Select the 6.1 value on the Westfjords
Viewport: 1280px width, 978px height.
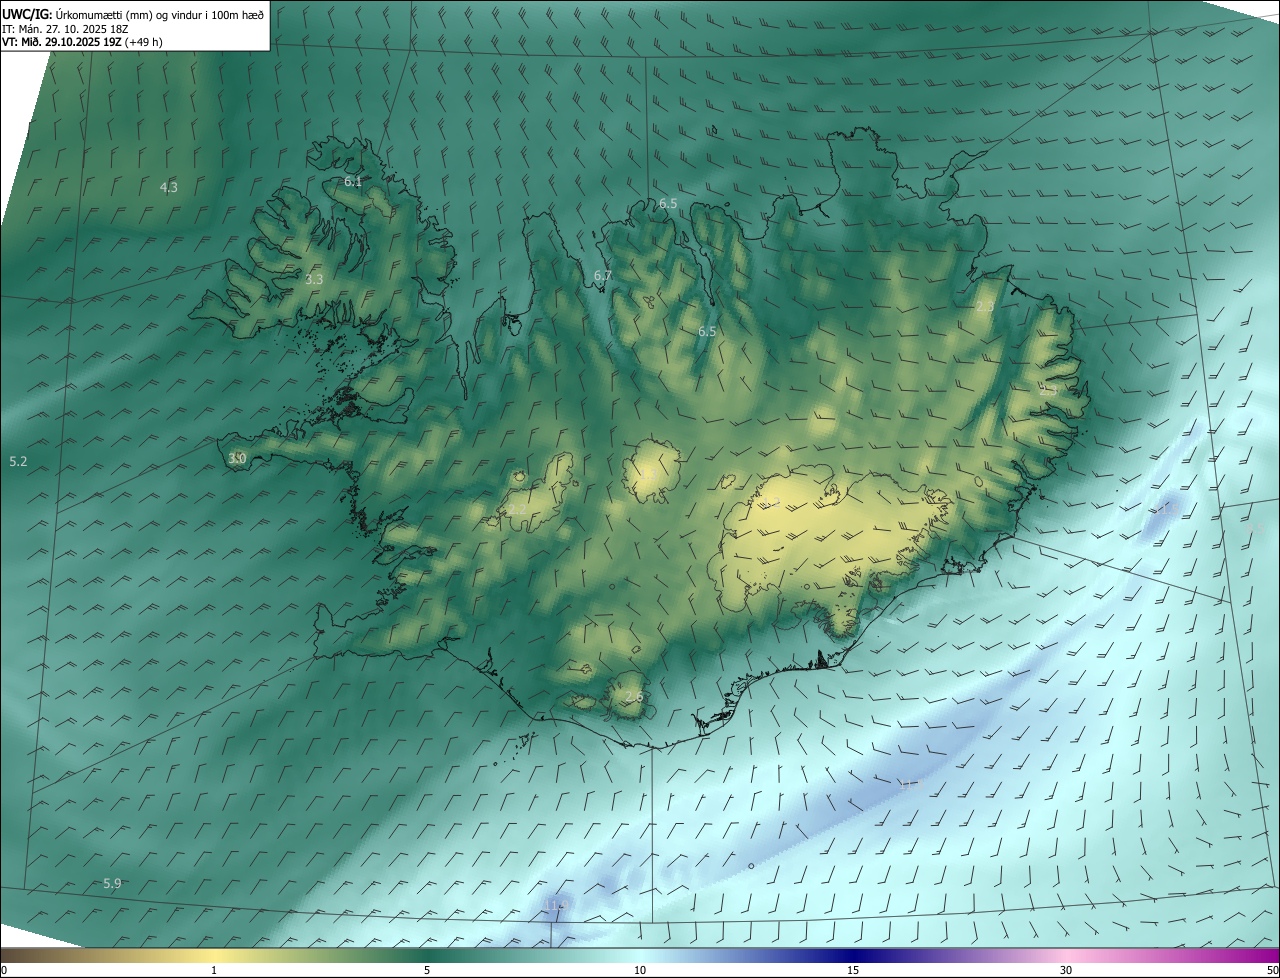pyautogui.click(x=353, y=181)
